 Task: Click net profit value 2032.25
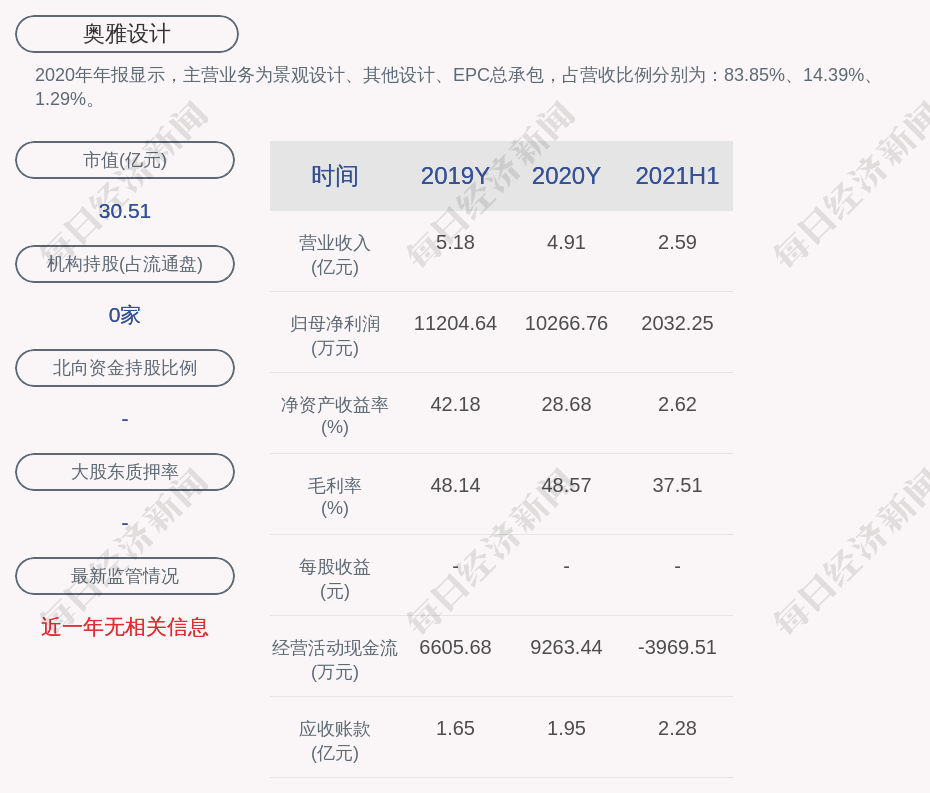click(677, 323)
